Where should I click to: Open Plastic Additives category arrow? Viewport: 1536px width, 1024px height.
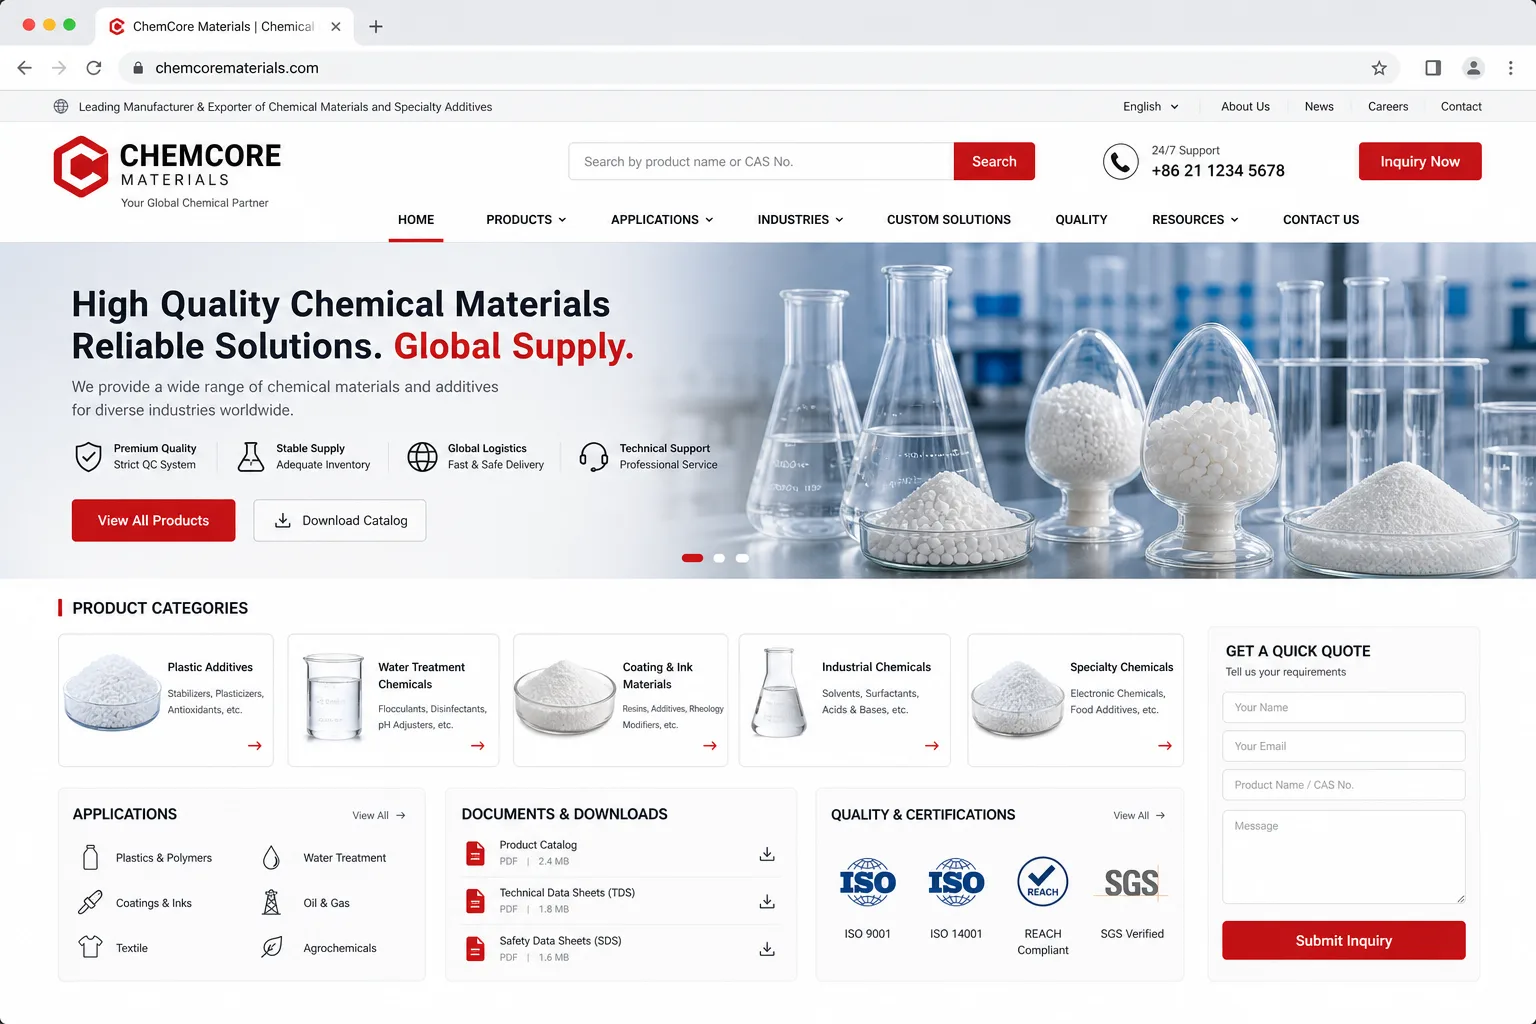point(255,746)
